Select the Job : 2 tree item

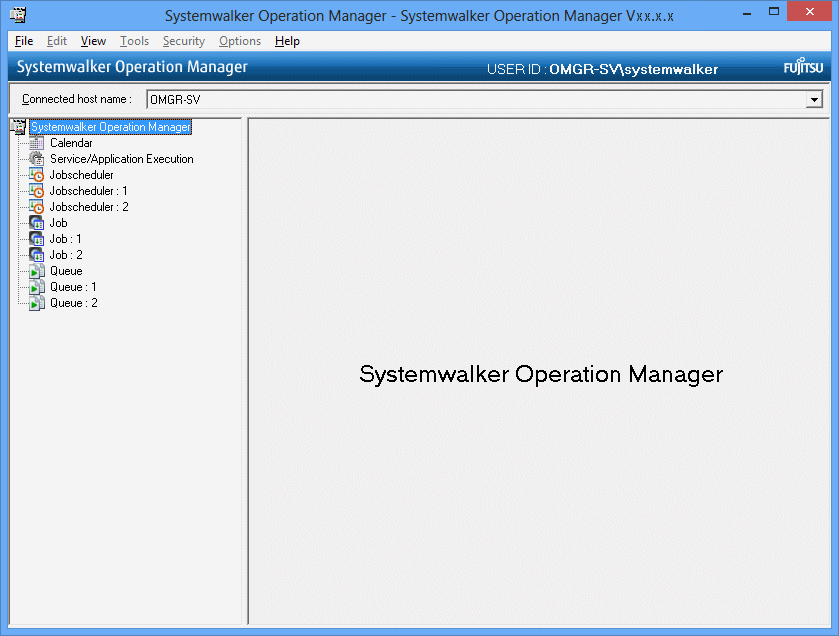[x=66, y=255]
